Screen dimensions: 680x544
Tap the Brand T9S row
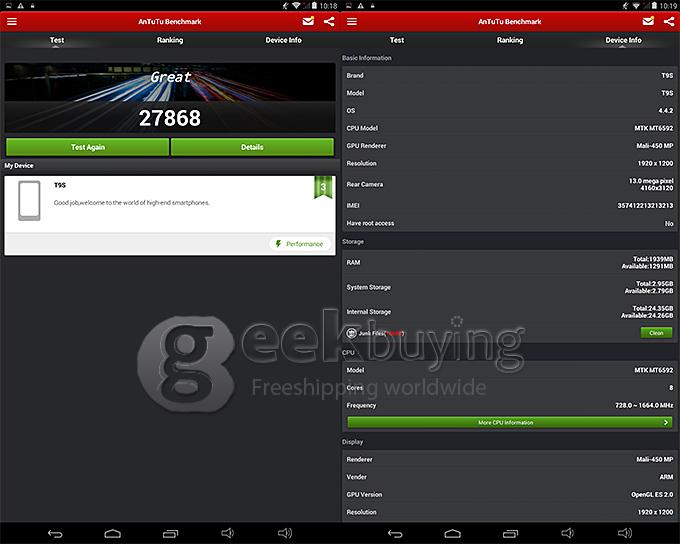pos(510,75)
